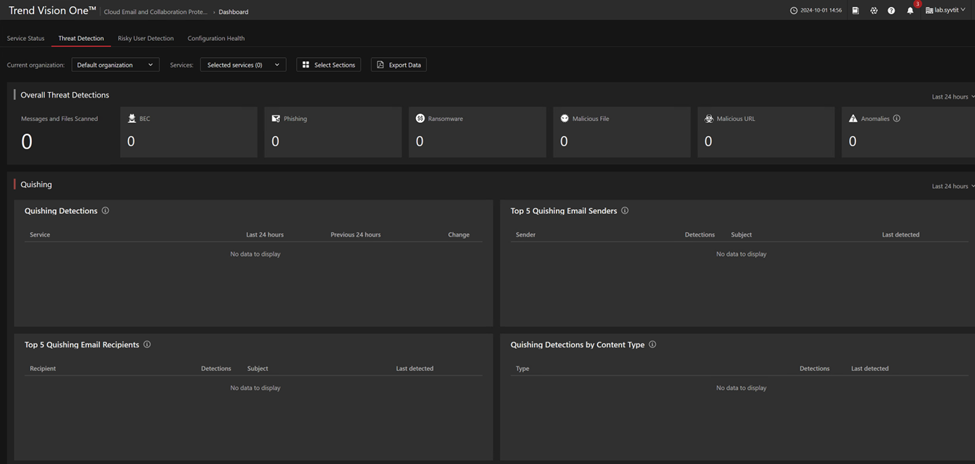This screenshot has height=464, width=975.
Task: Open the circular badge icon in header
Action: 874,11
